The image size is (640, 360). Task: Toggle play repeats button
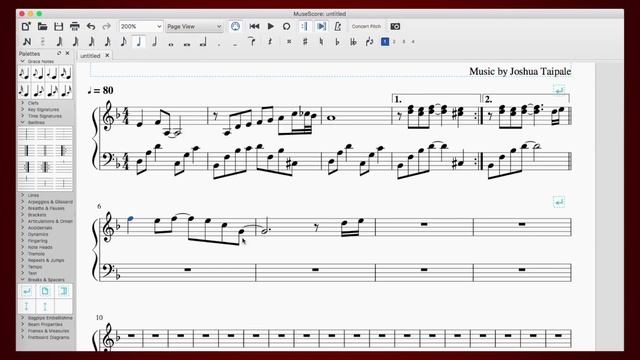coord(304,27)
